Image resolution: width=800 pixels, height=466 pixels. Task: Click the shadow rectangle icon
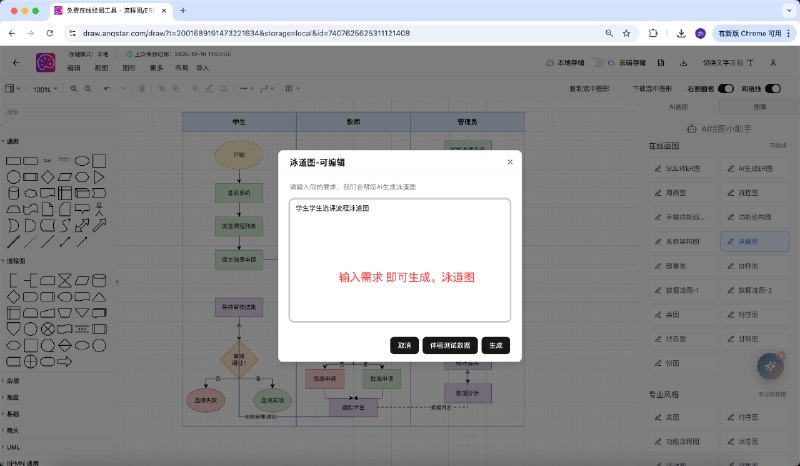(x=223, y=89)
